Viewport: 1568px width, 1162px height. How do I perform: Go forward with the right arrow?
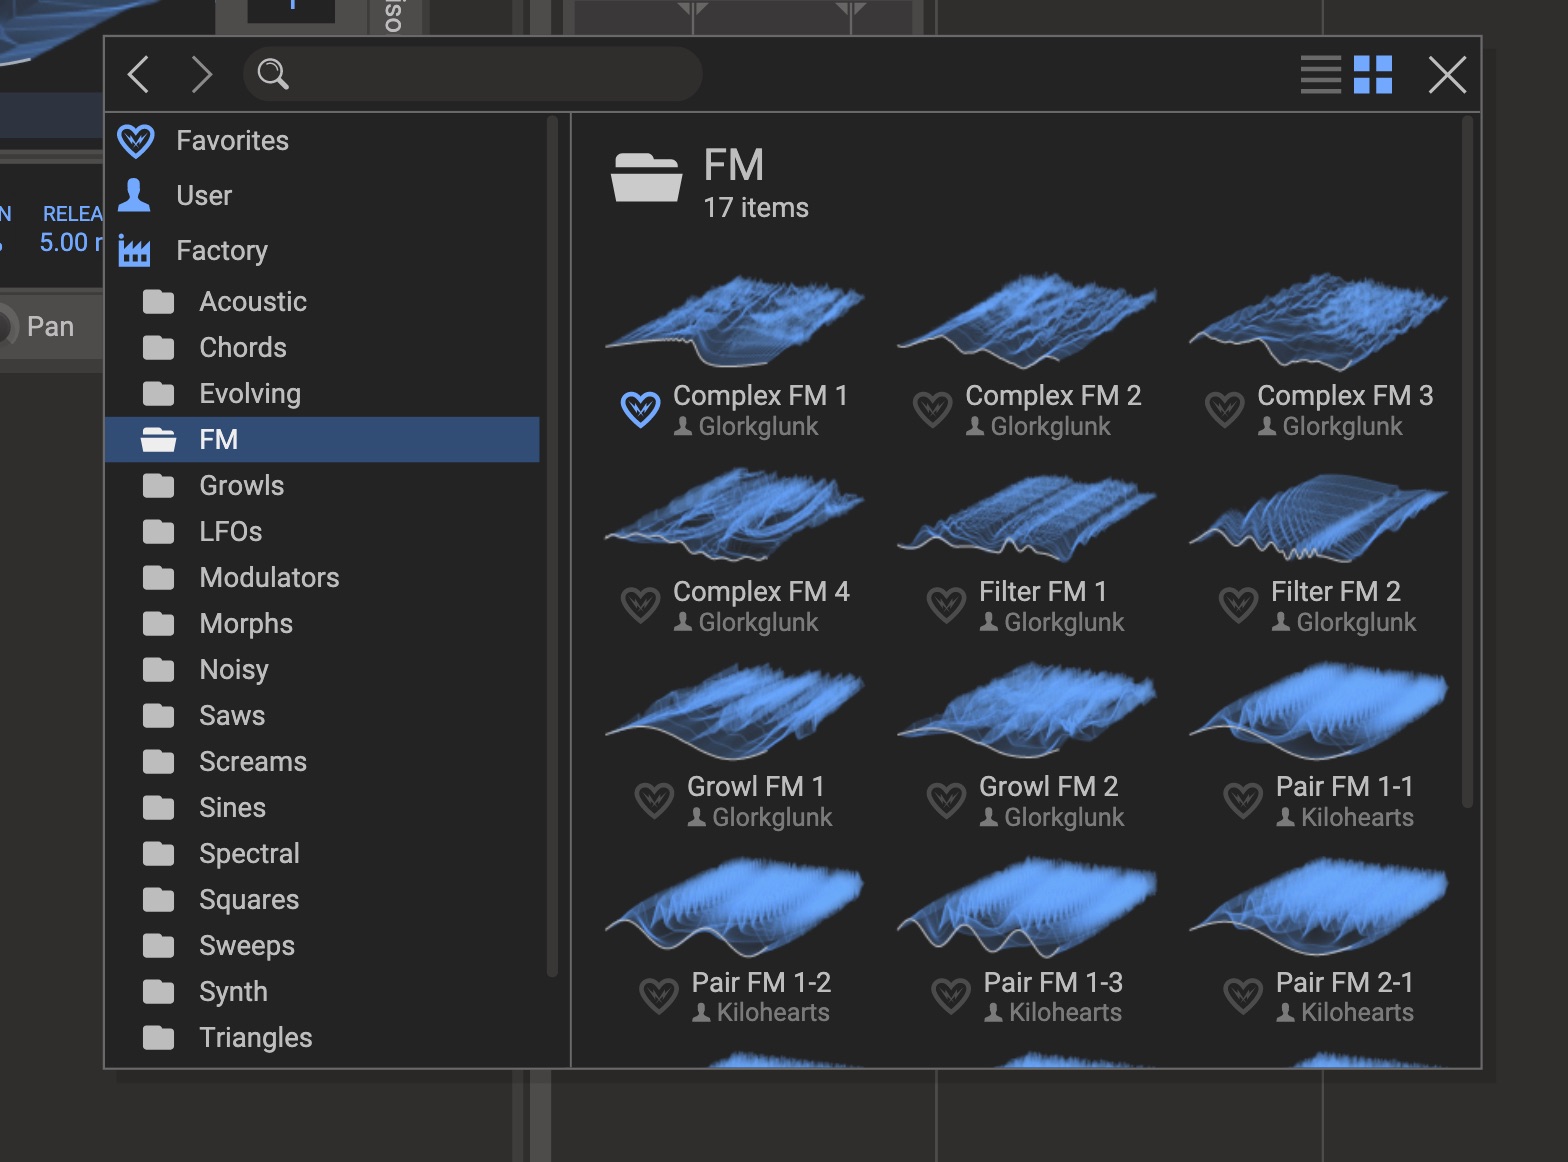(x=202, y=75)
